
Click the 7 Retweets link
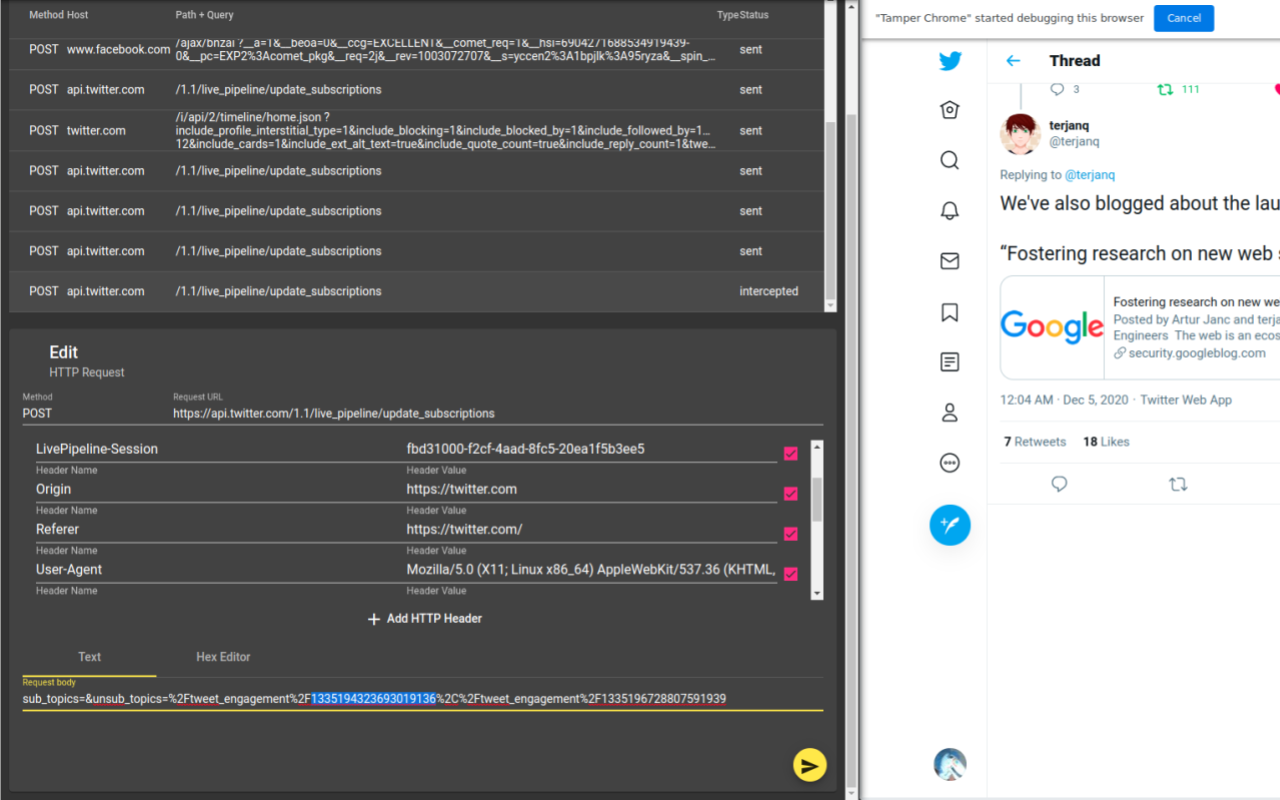(1035, 442)
